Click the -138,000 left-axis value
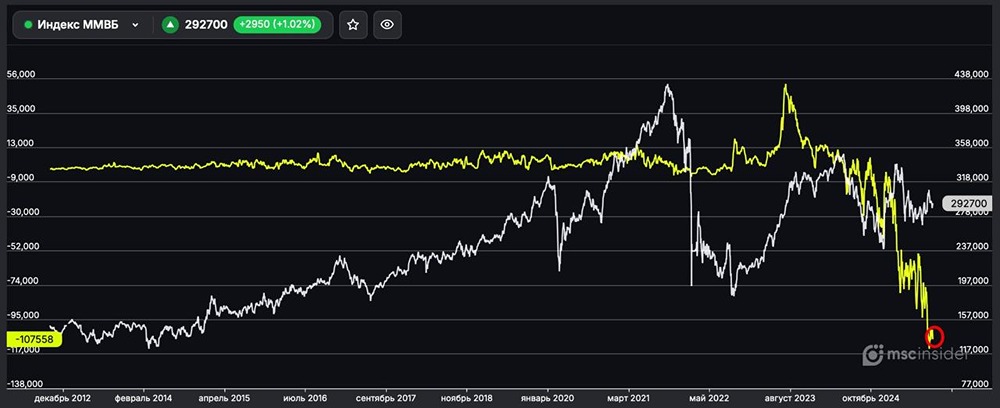The width and height of the screenshot is (1000, 408). (24, 385)
